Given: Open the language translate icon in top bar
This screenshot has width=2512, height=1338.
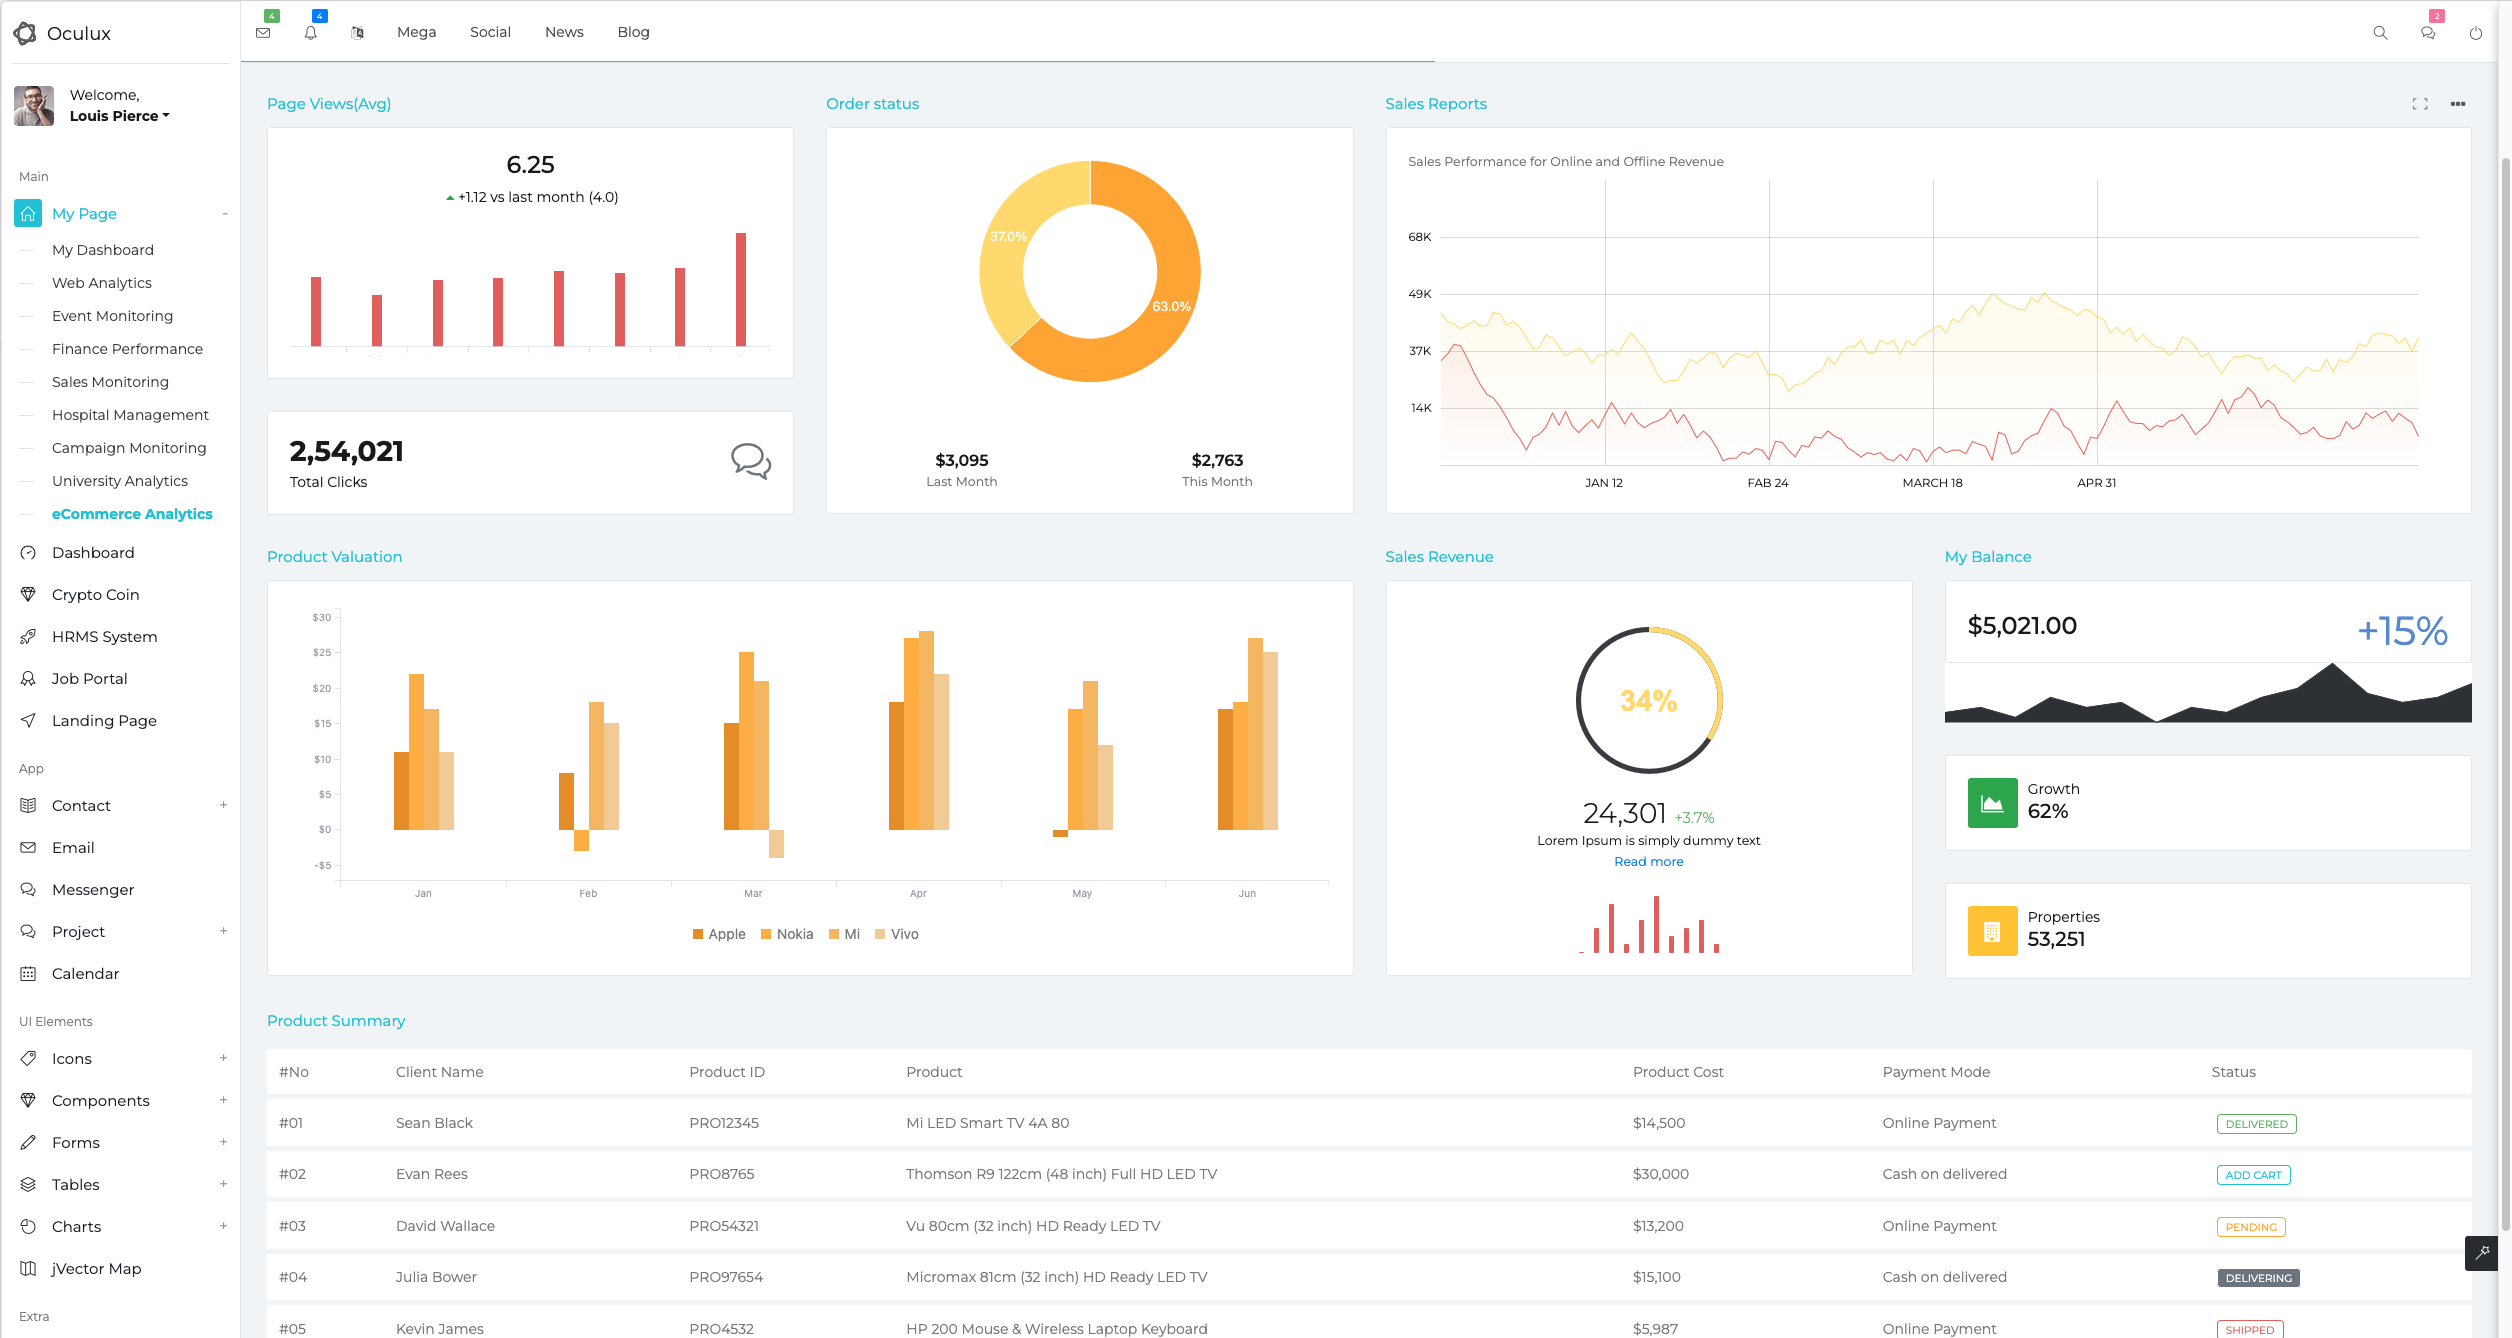Looking at the screenshot, I should 358,32.
